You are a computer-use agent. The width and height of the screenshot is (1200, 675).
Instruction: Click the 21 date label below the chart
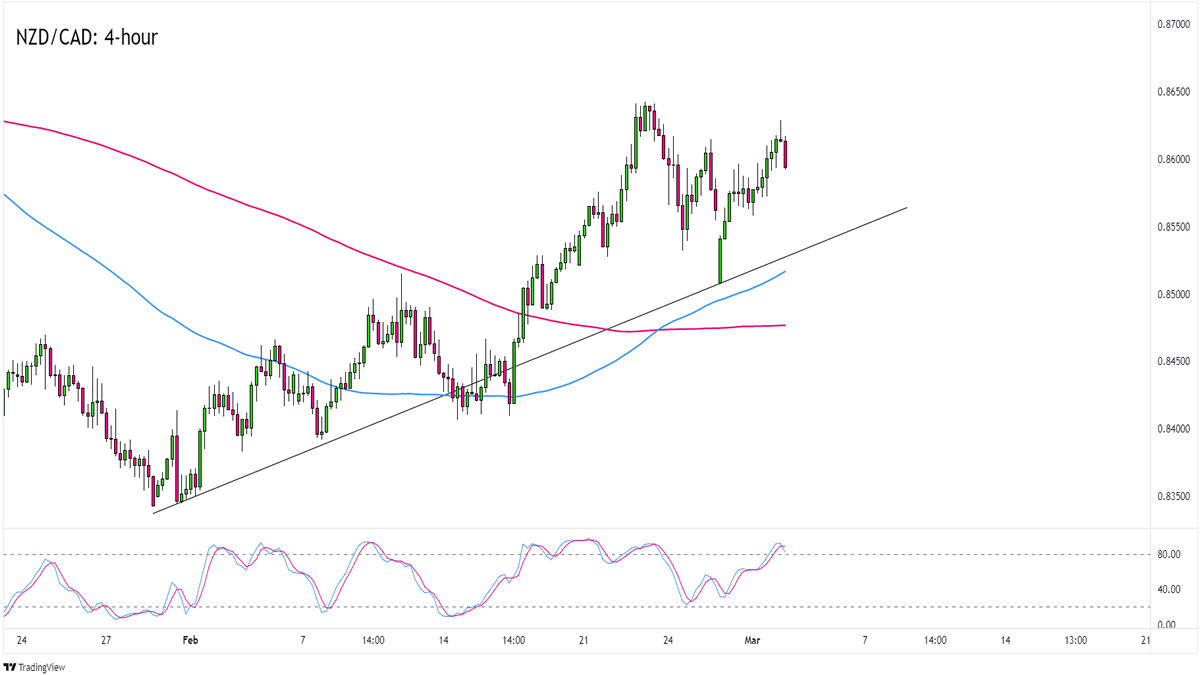585,640
